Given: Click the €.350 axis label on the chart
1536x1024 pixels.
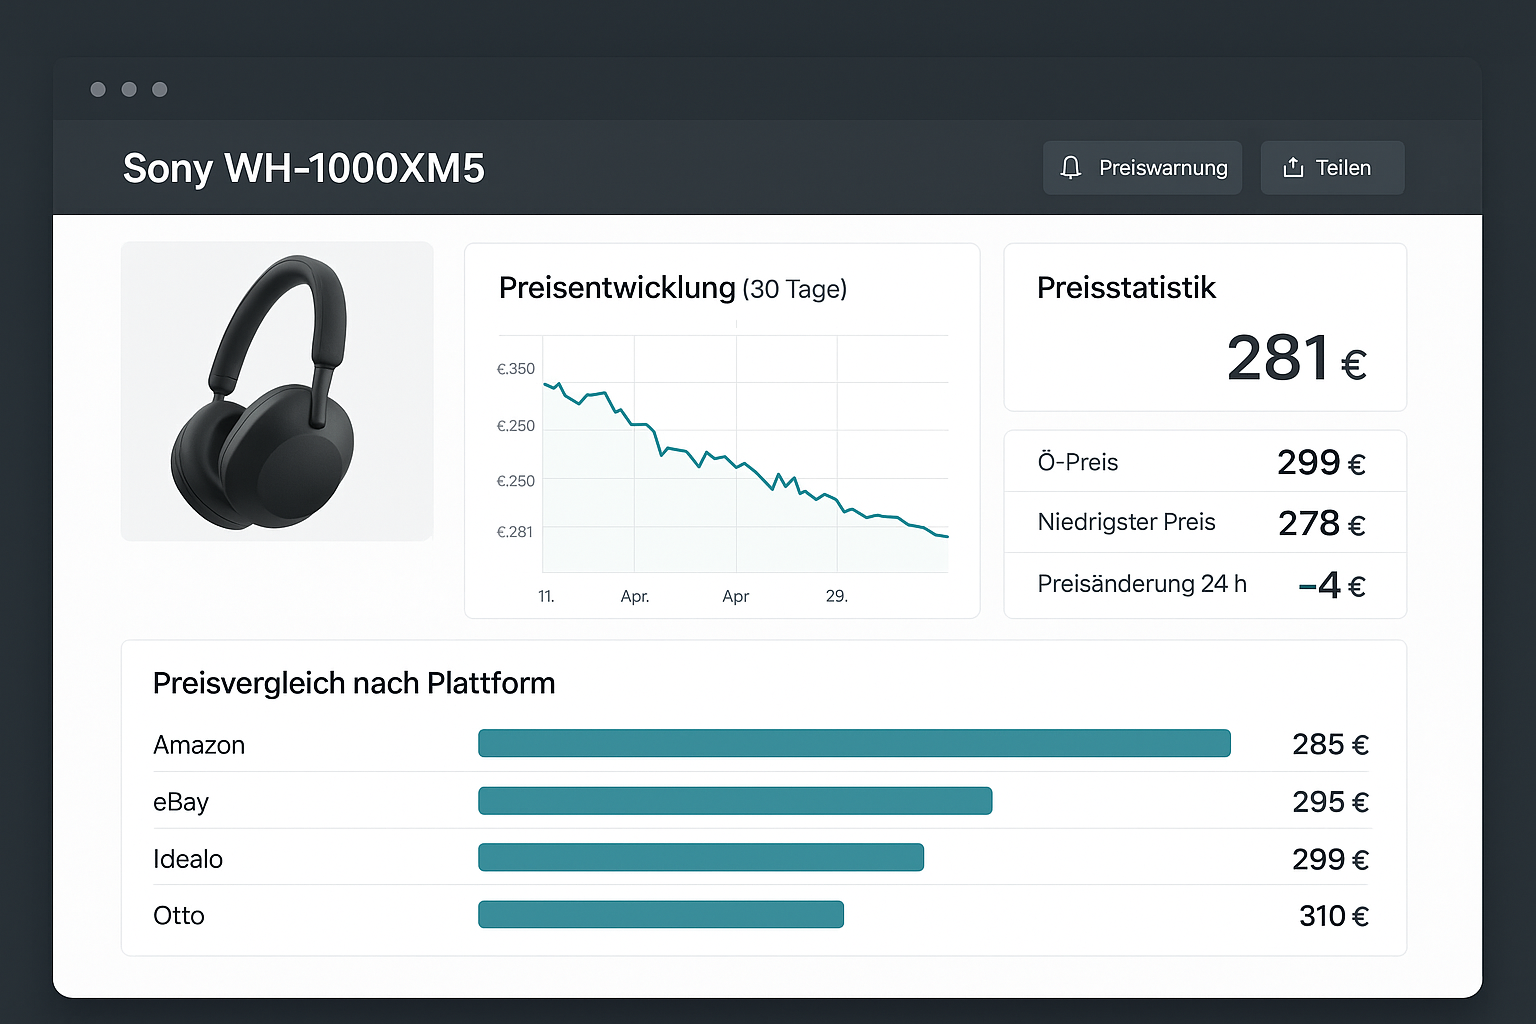Looking at the screenshot, I should [x=514, y=368].
